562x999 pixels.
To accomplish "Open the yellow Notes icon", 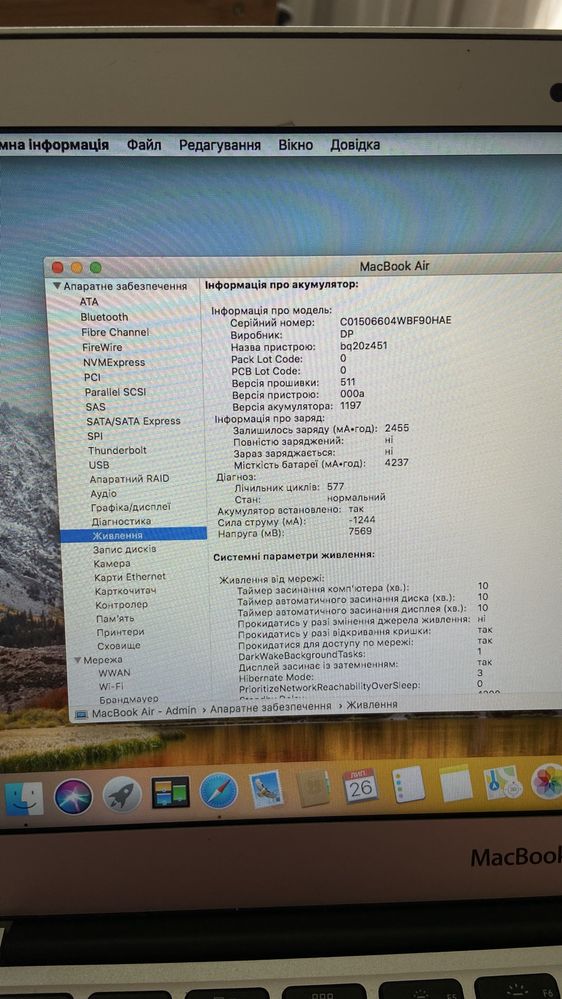I will [x=456, y=782].
